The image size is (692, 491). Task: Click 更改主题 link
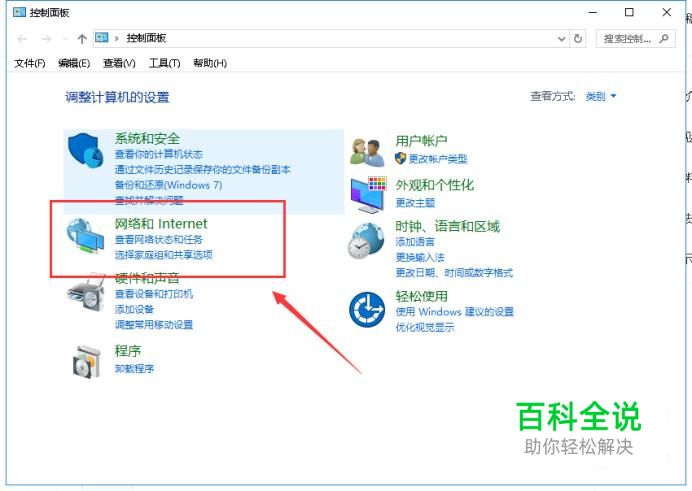(x=415, y=202)
